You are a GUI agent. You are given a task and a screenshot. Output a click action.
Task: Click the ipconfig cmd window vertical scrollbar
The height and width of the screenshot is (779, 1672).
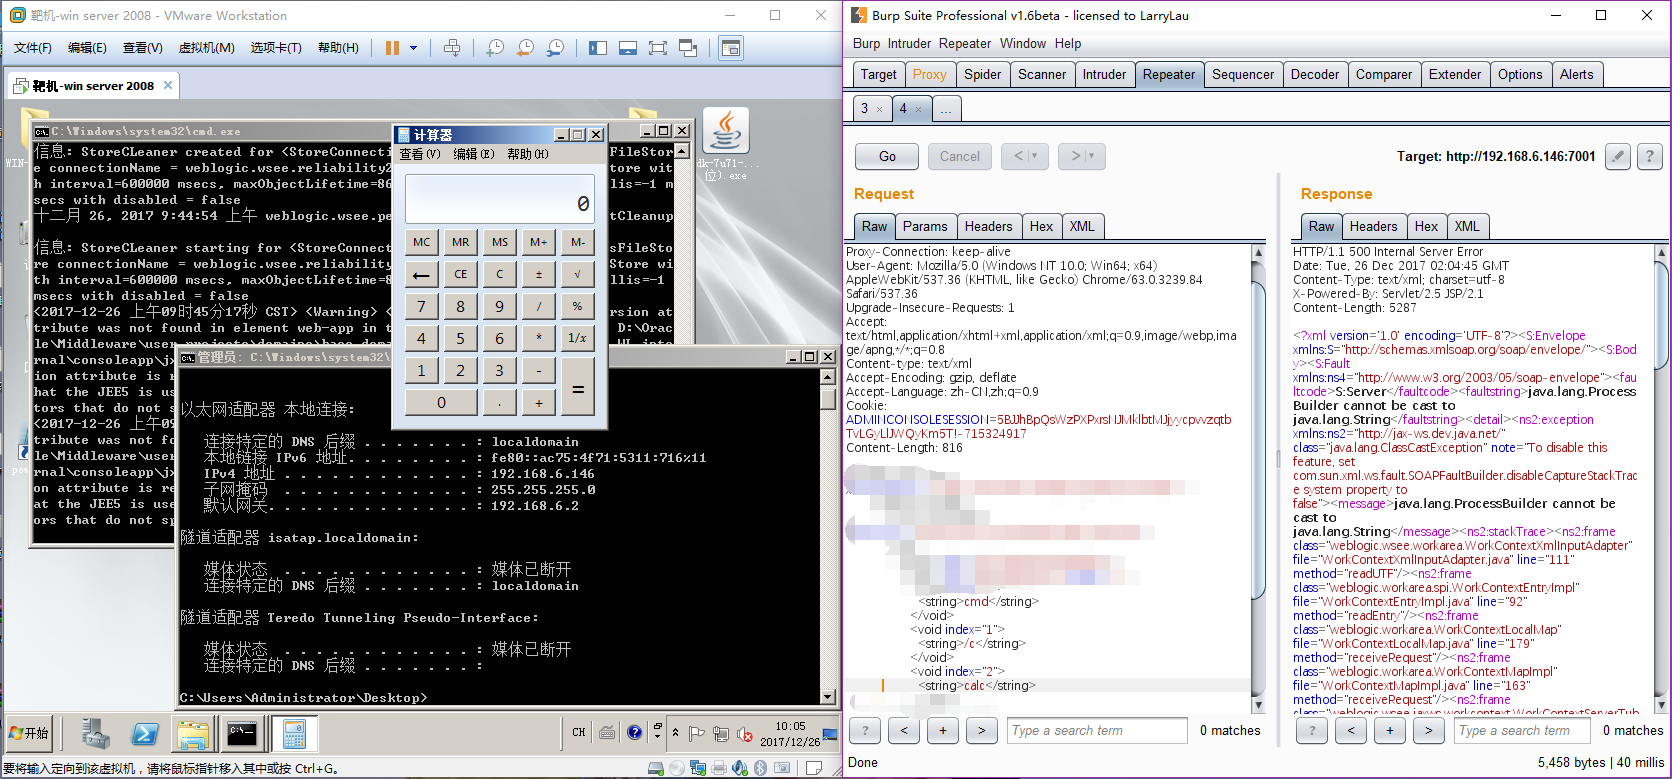[827, 536]
